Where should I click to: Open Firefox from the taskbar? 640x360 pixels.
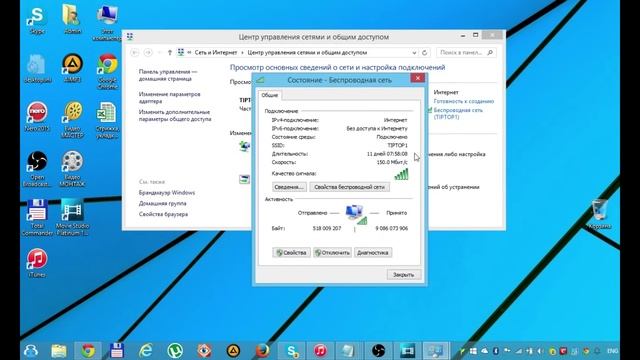pos(262,351)
